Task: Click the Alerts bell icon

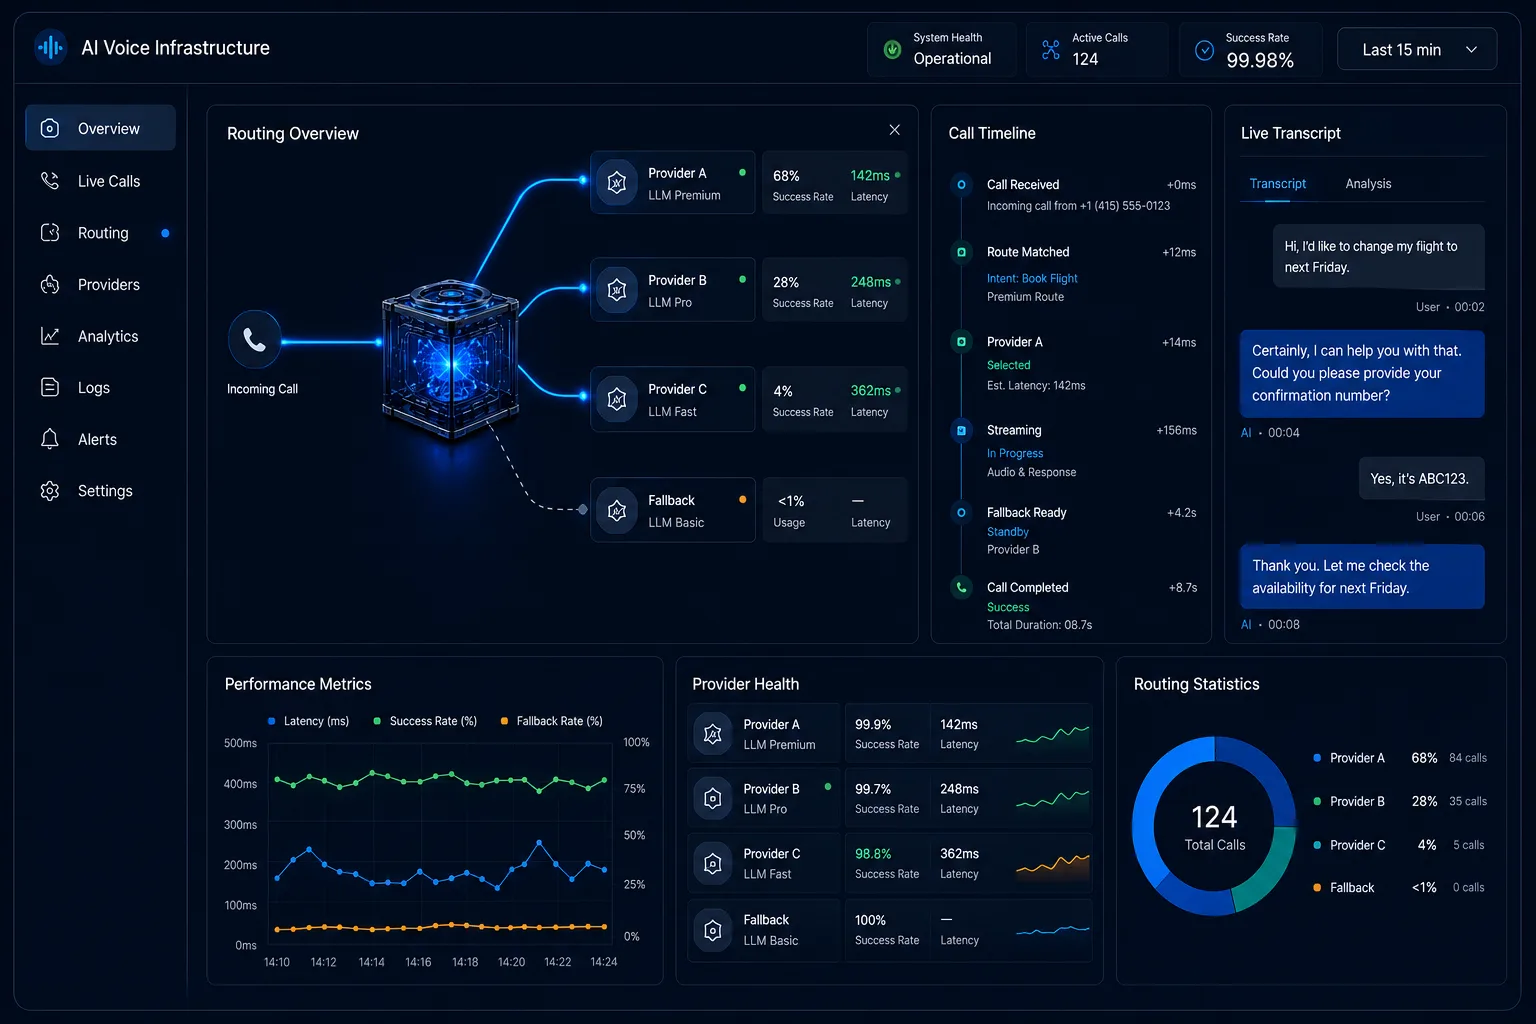Action: pos(50,439)
